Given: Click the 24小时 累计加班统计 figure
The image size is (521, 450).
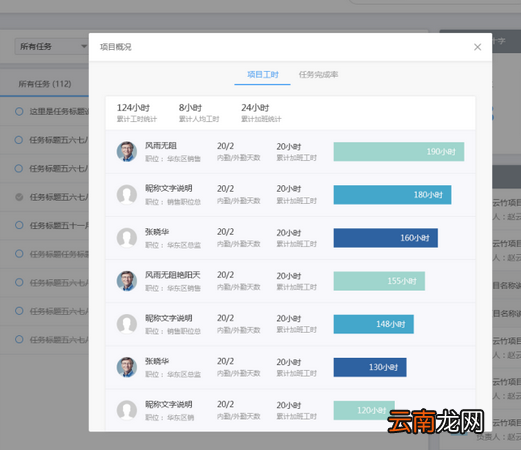Looking at the screenshot, I should pos(261,113).
